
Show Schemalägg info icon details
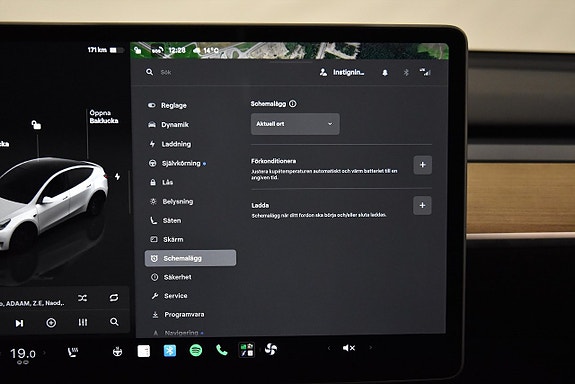(x=293, y=104)
